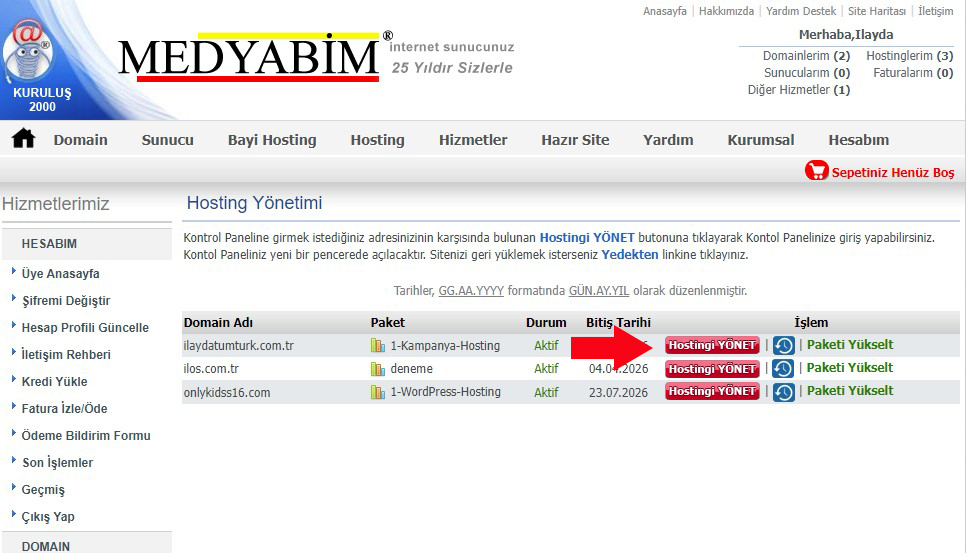Open the Sunucu menu
The height and width of the screenshot is (553, 966).
pyautogui.click(x=168, y=140)
